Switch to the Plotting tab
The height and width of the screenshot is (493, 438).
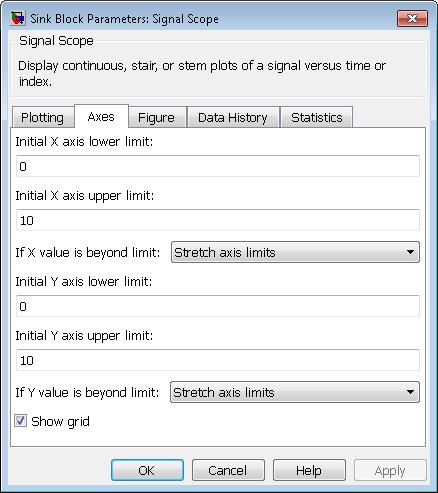tap(42, 117)
